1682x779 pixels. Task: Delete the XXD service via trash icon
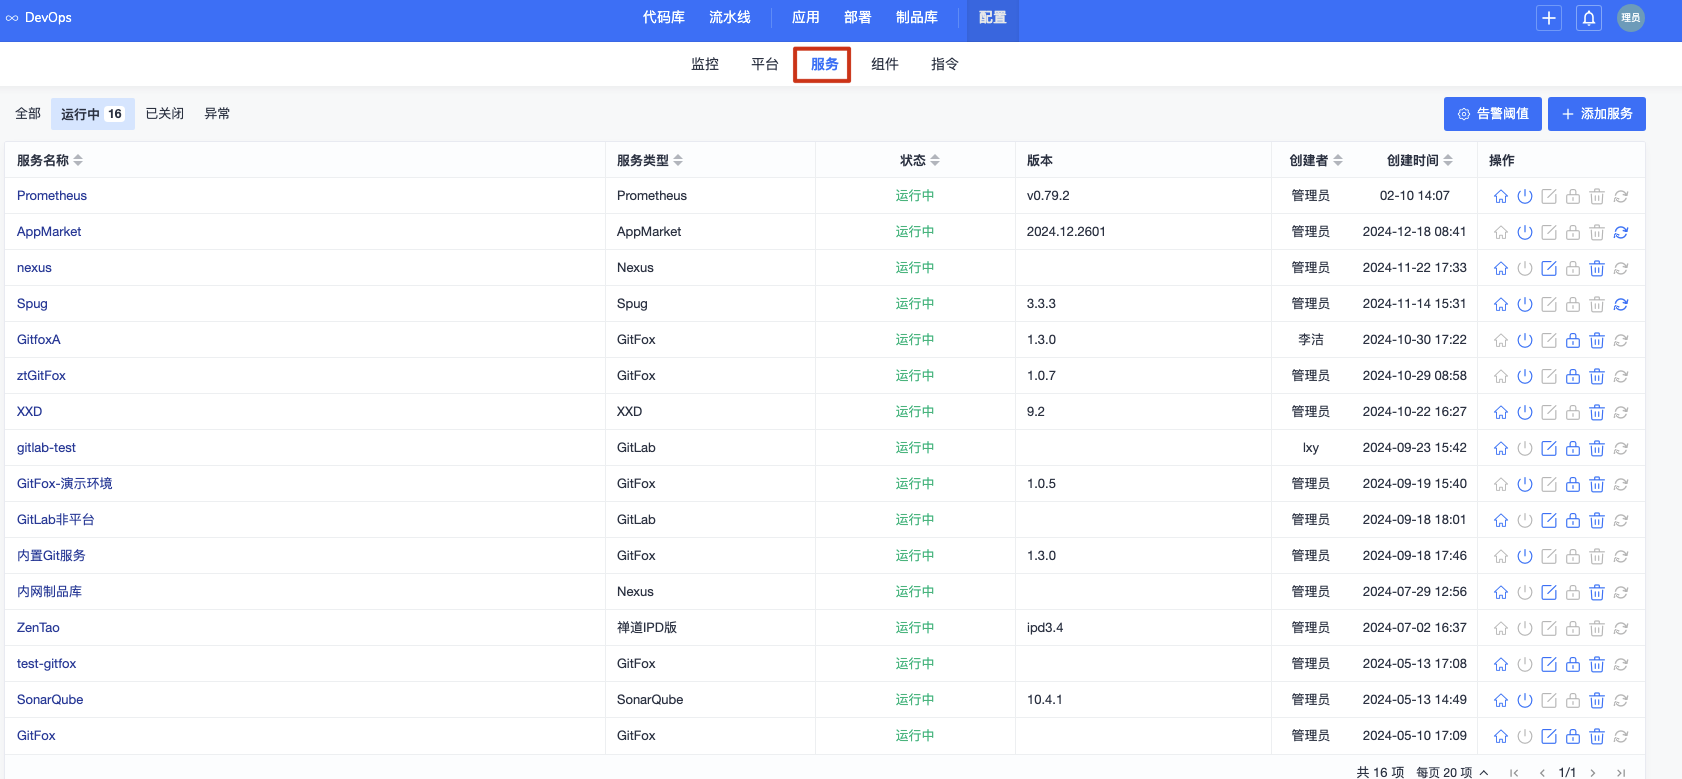1597,412
